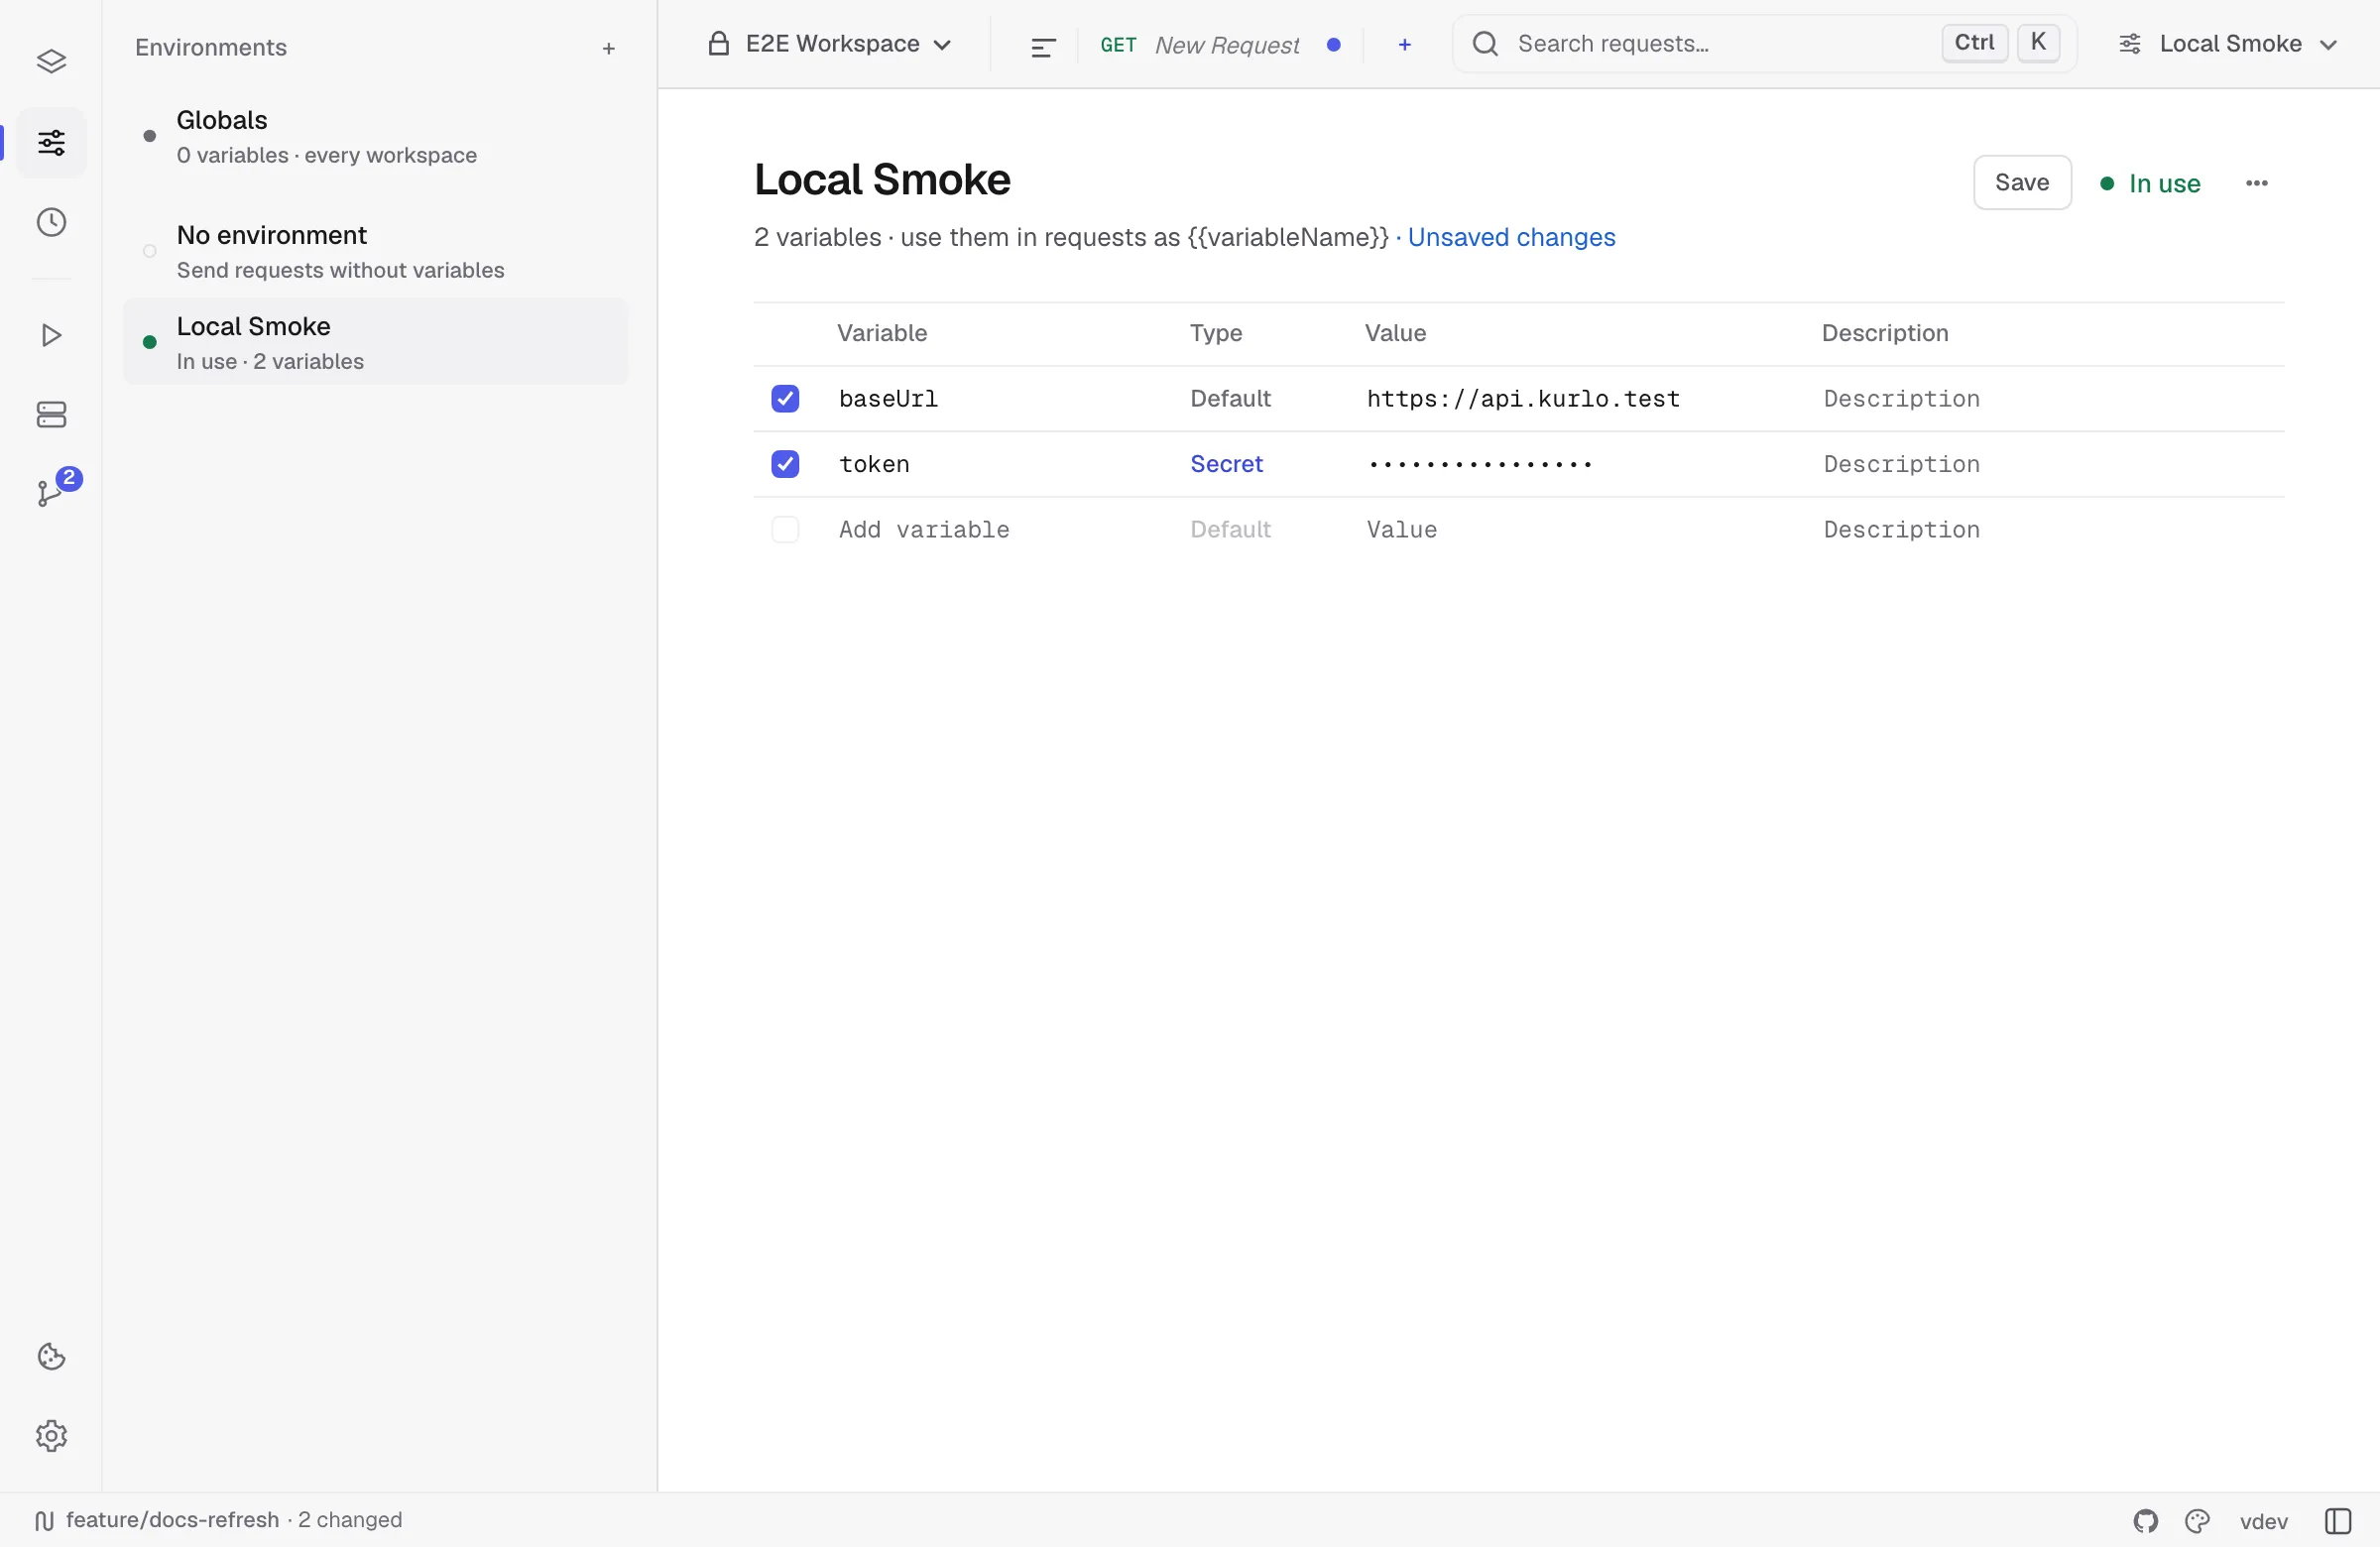Open the Git branch icon with badge 2
The image size is (2380, 1547).
pyautogui.click(x=51, y=492)
